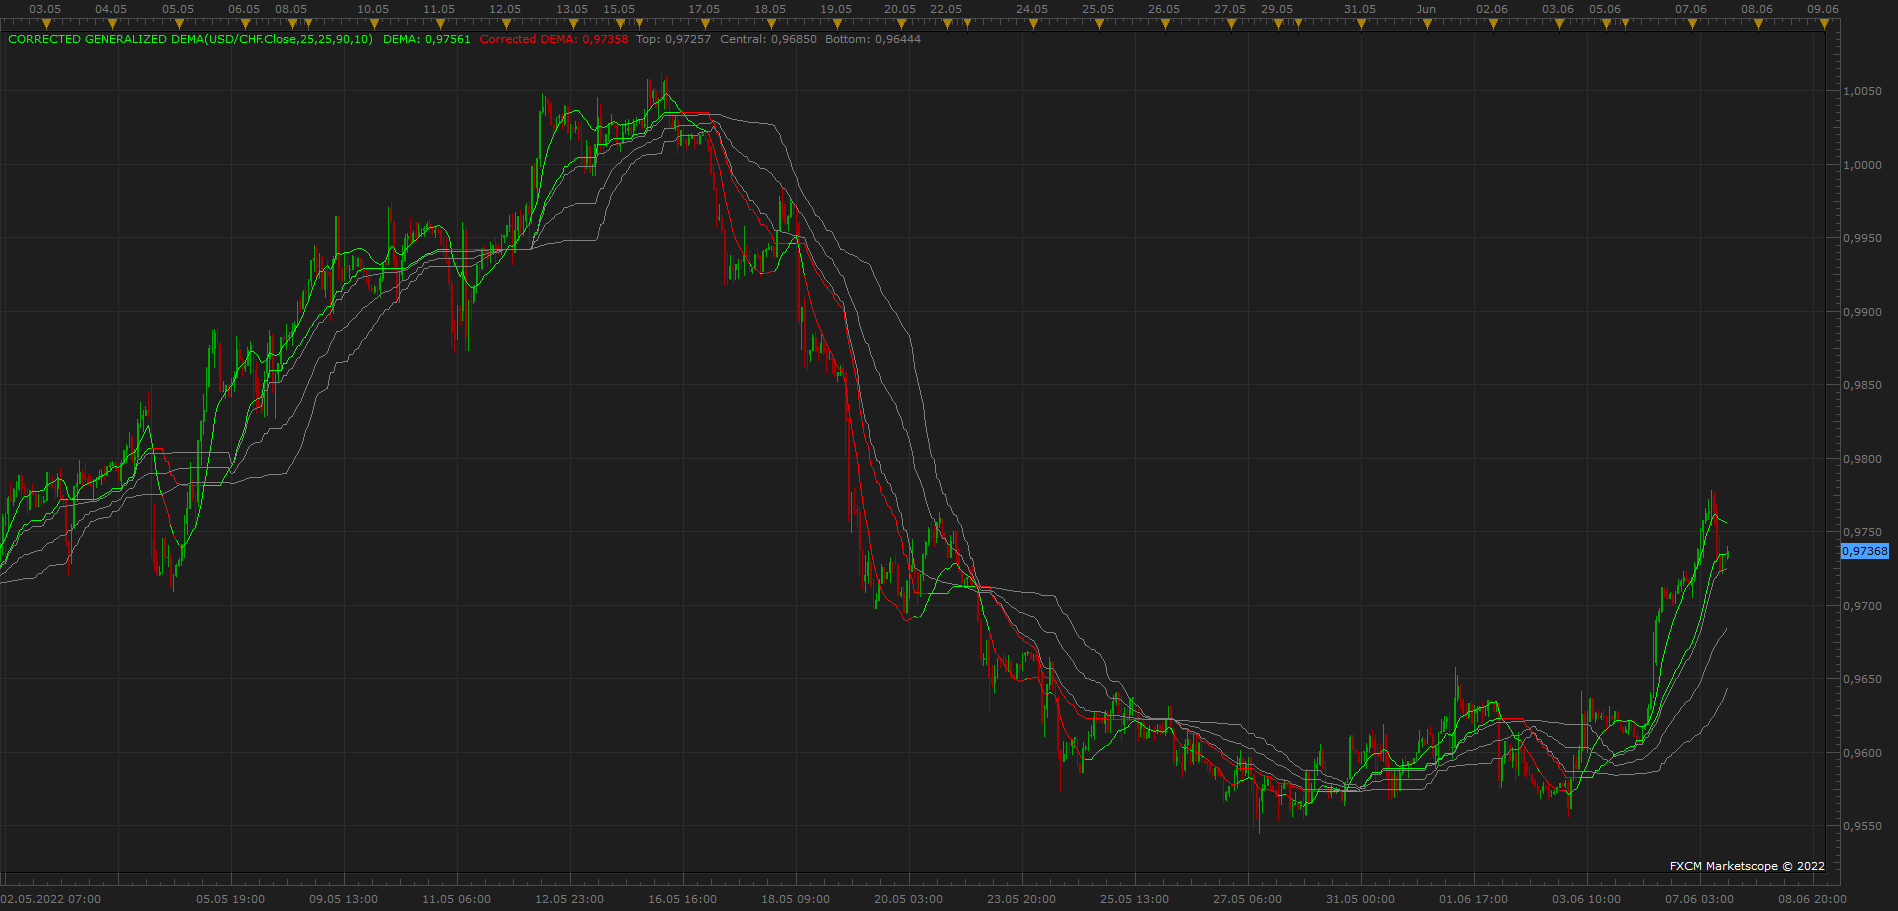1898x911 pixels.
Task: Click the 07.06 03:00 time label
Action: (1700, 899)
